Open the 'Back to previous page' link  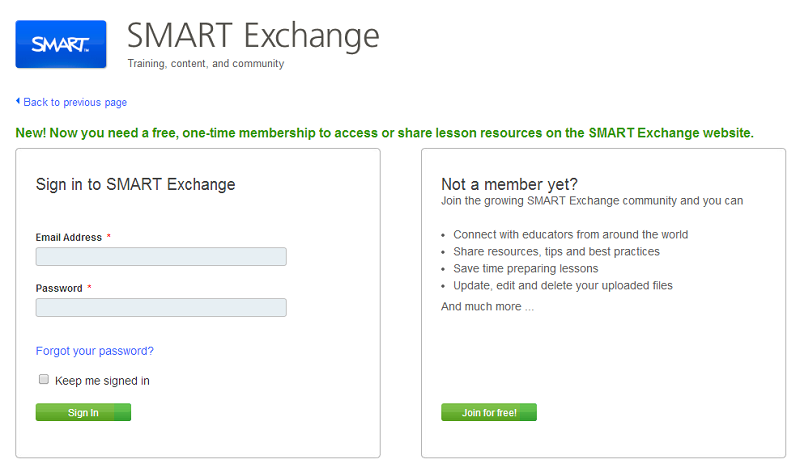(75, 102)
